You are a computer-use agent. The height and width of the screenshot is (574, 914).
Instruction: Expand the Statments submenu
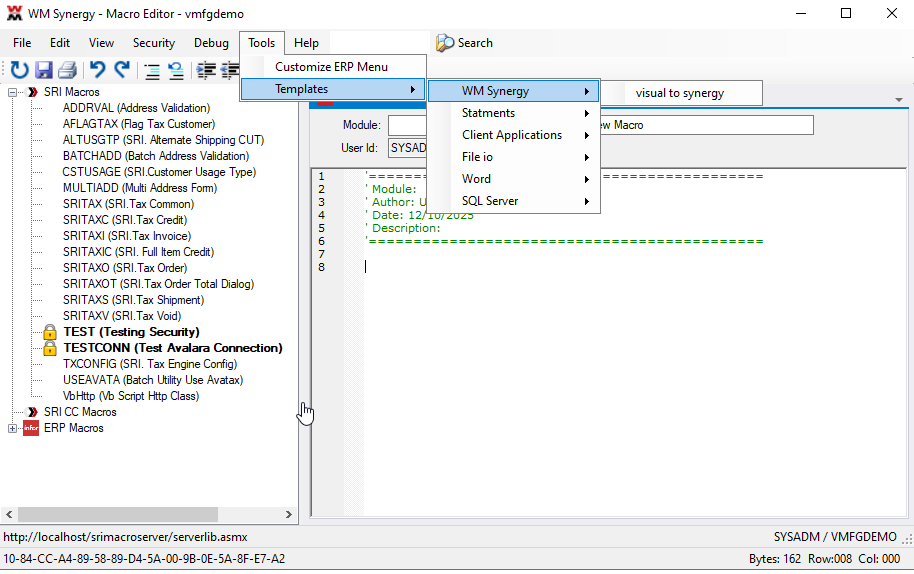pyautogui.click(x=513, y=113)
